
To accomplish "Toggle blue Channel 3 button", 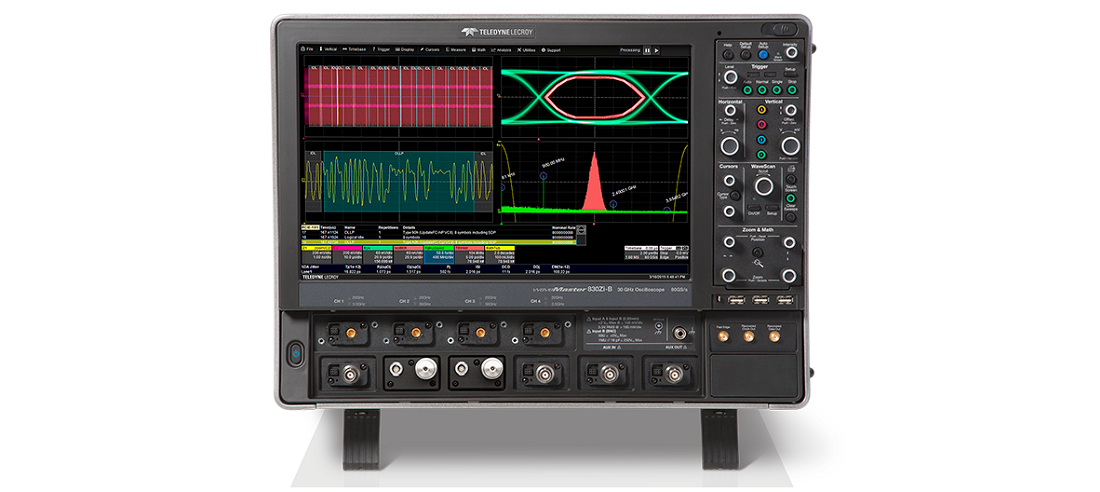I will pyautogui.click(x=761, y=140).
